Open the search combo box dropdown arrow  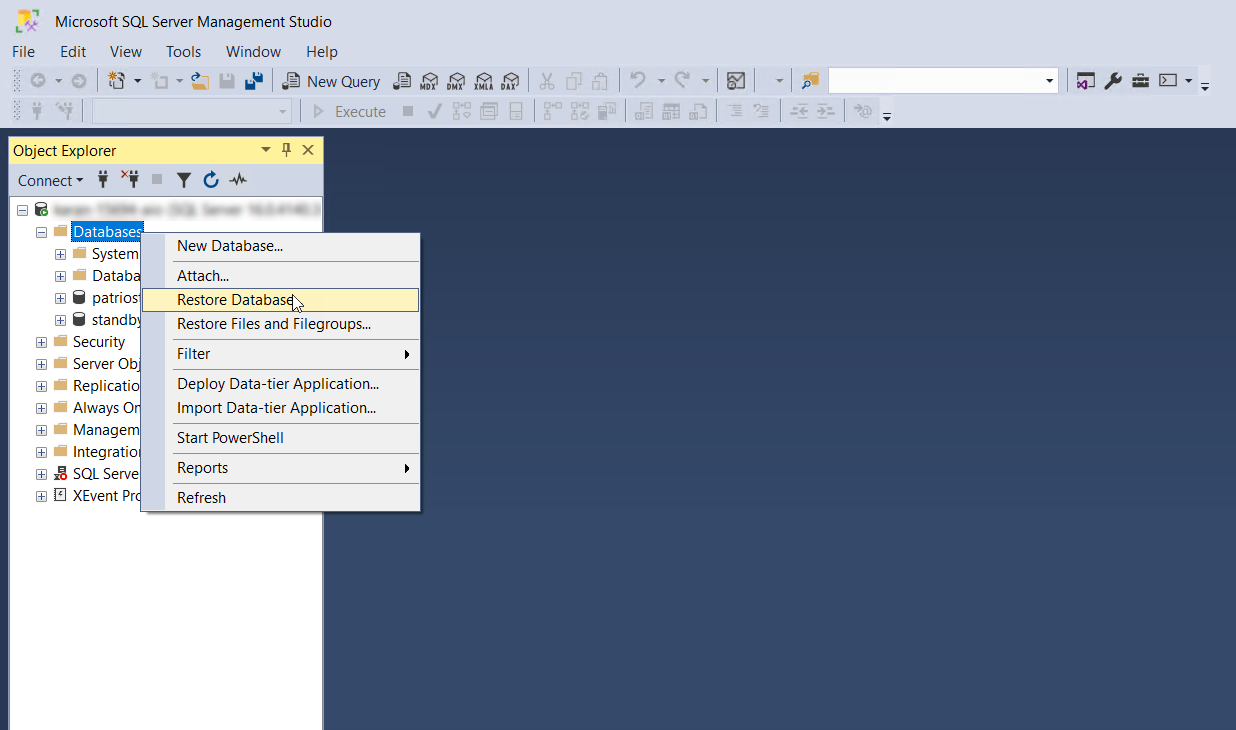coord(1049,81)
